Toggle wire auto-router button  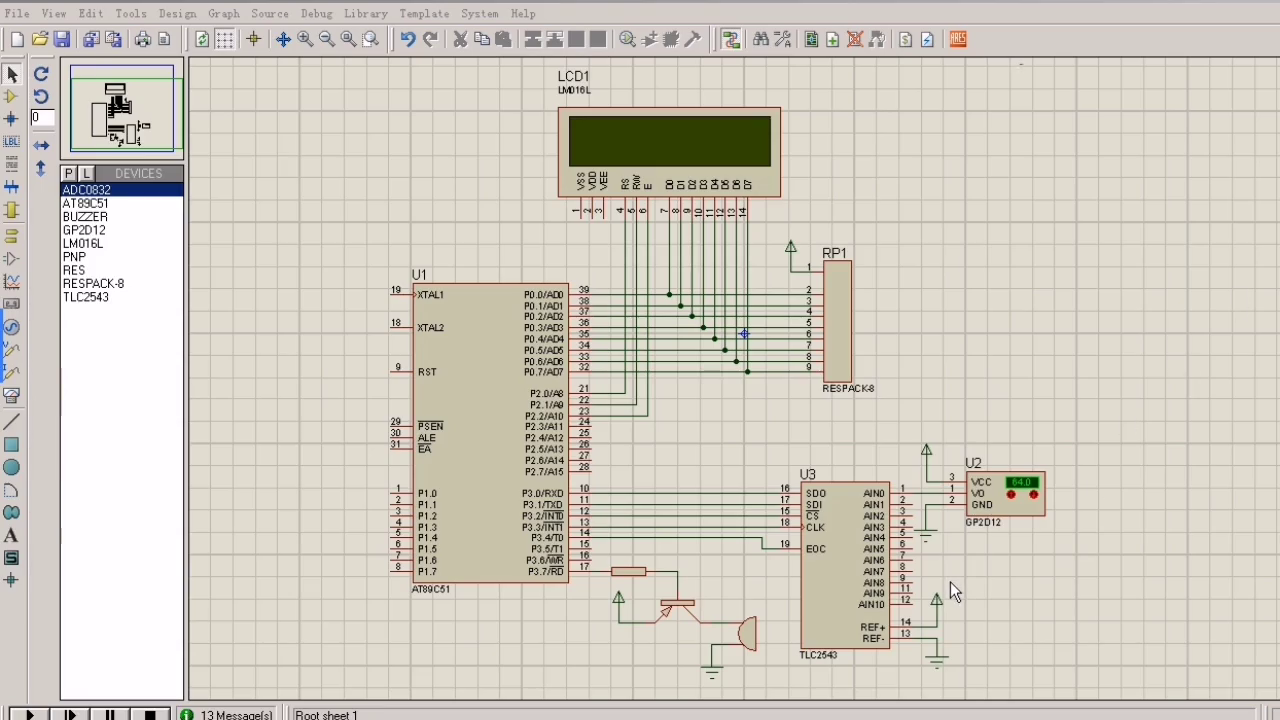pyautogui.click(x=731, y=39)
